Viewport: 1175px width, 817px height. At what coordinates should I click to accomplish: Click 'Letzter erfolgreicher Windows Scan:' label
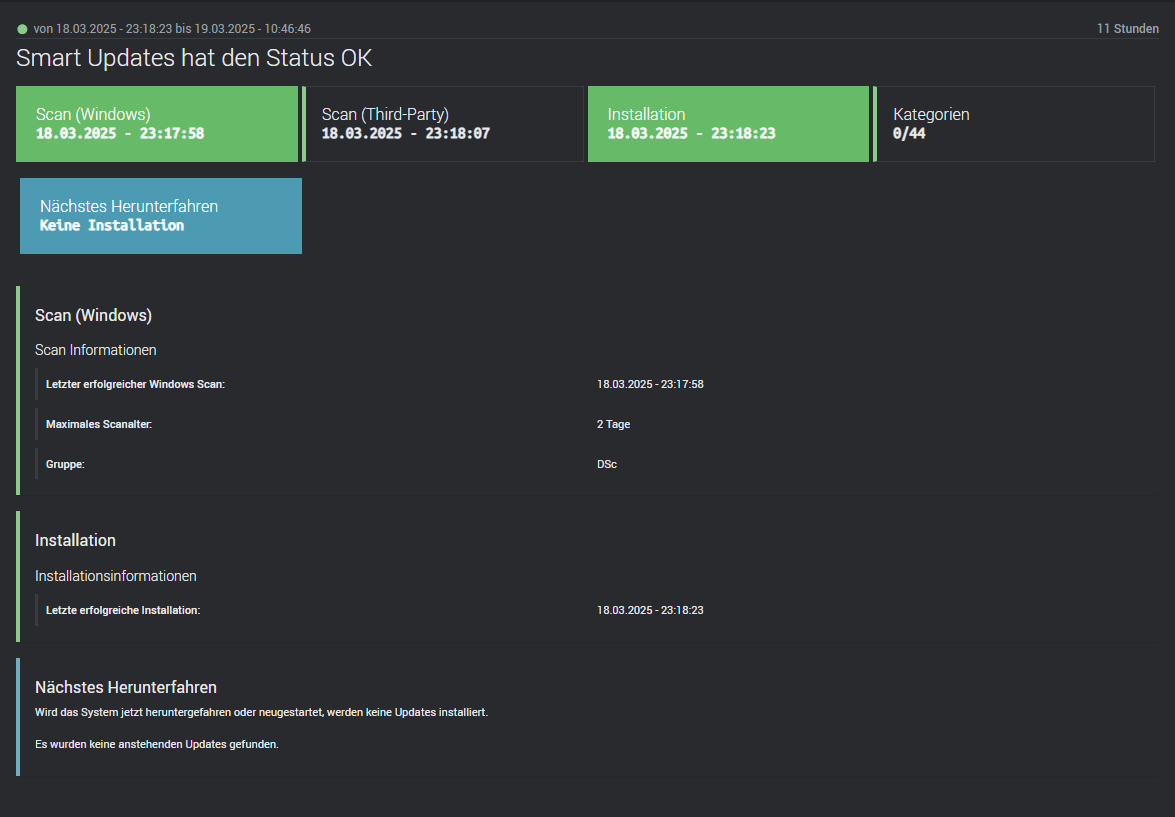[136, 384]
